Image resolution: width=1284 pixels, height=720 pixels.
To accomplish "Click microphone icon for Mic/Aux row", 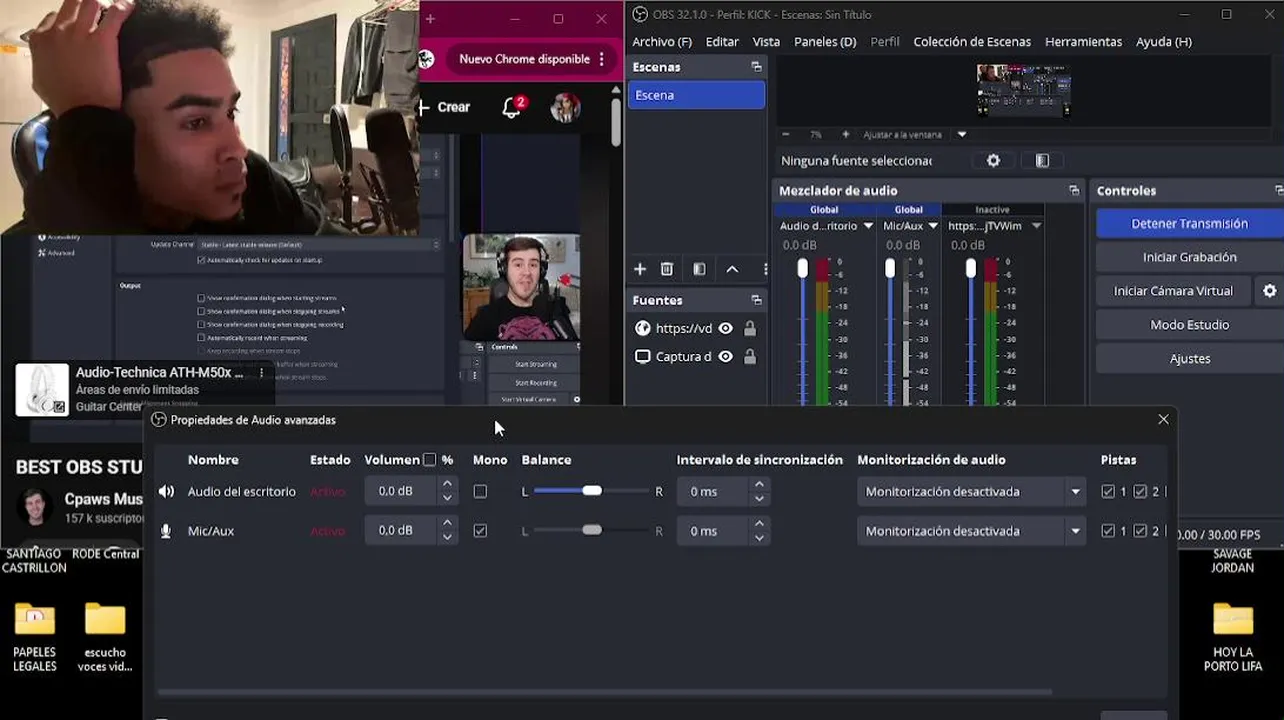I will coord(166,531).
